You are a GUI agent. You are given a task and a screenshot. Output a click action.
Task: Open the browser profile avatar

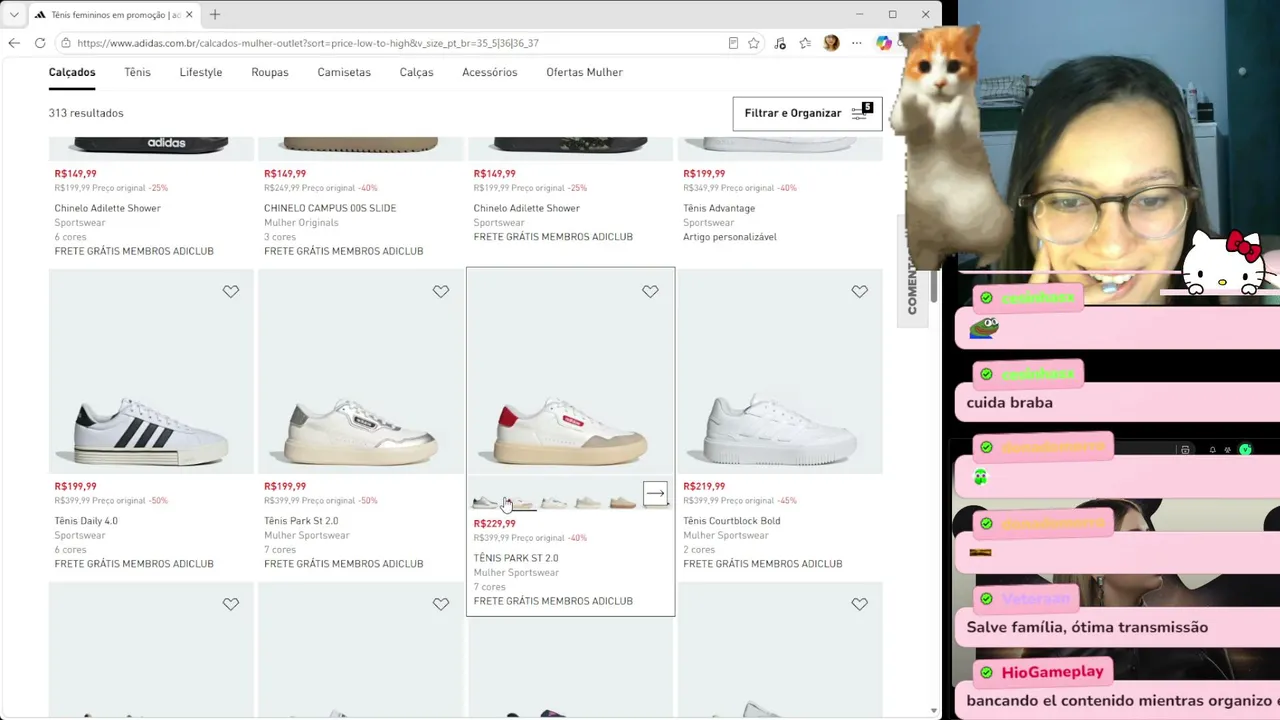(831, 43)
